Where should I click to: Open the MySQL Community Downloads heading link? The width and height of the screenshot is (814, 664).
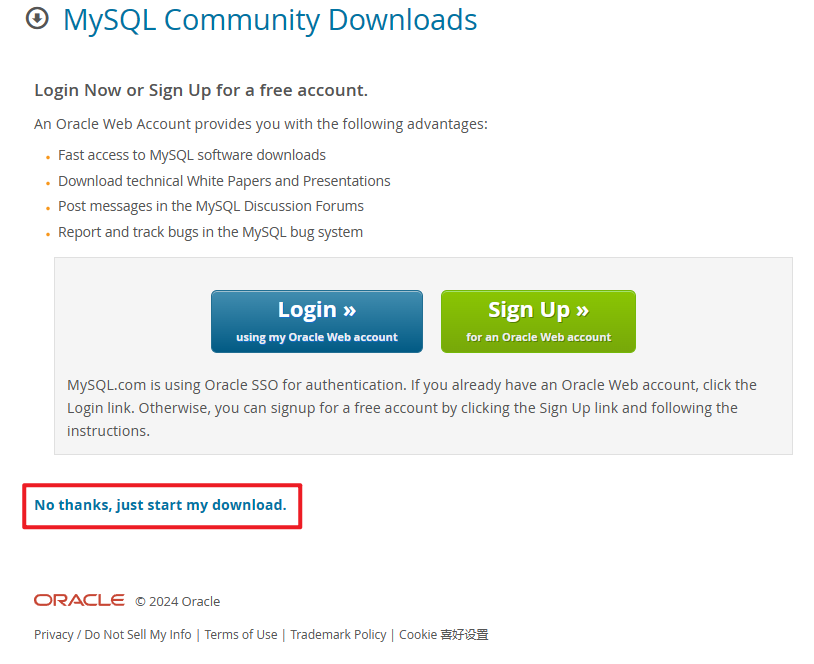click(x=270, y=21)
